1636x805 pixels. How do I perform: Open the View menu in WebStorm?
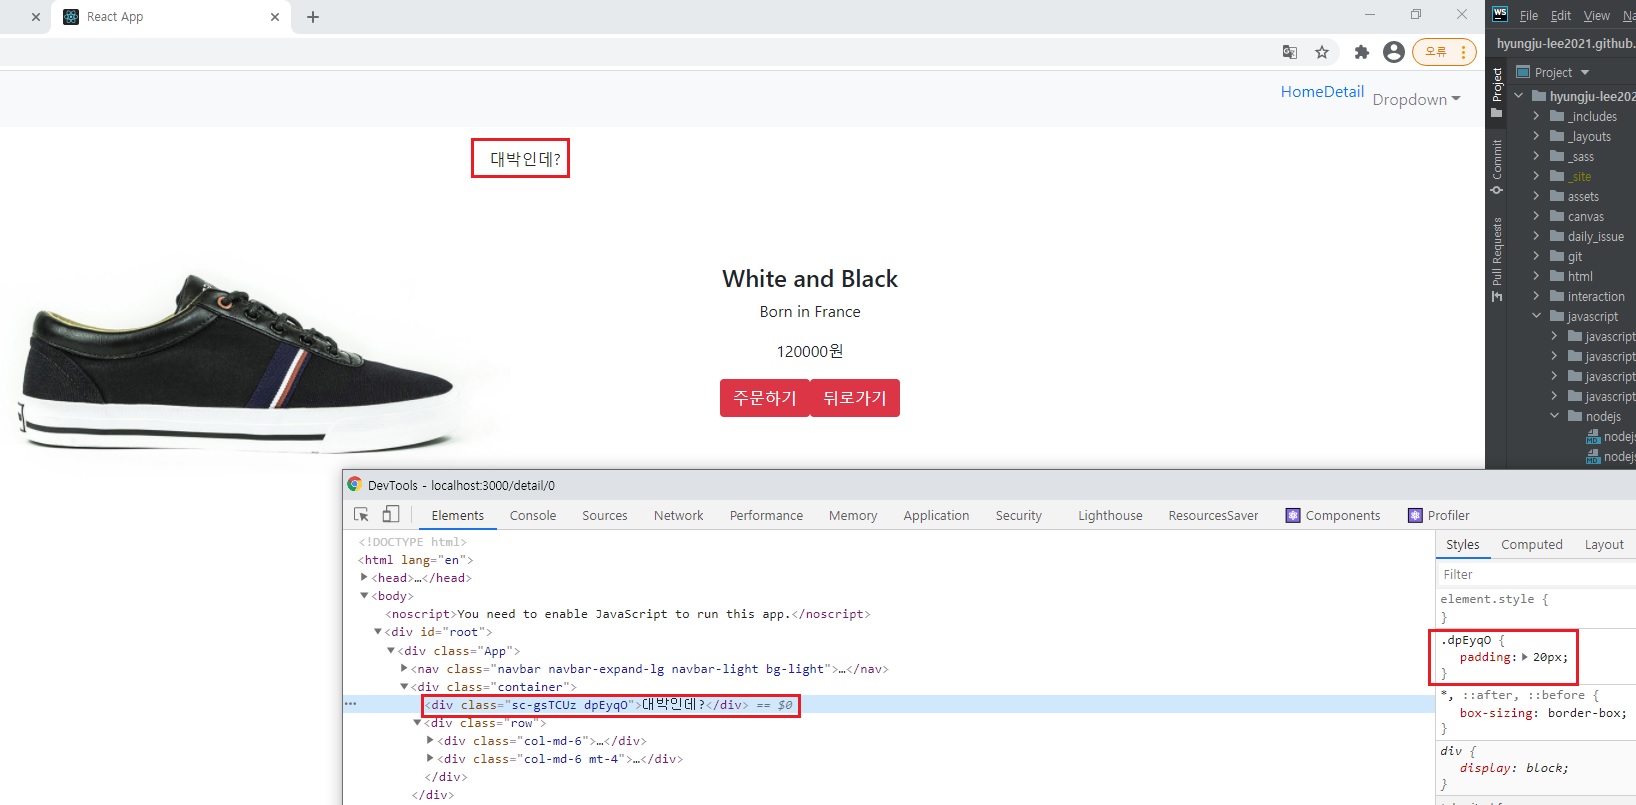click(1597, 16)
